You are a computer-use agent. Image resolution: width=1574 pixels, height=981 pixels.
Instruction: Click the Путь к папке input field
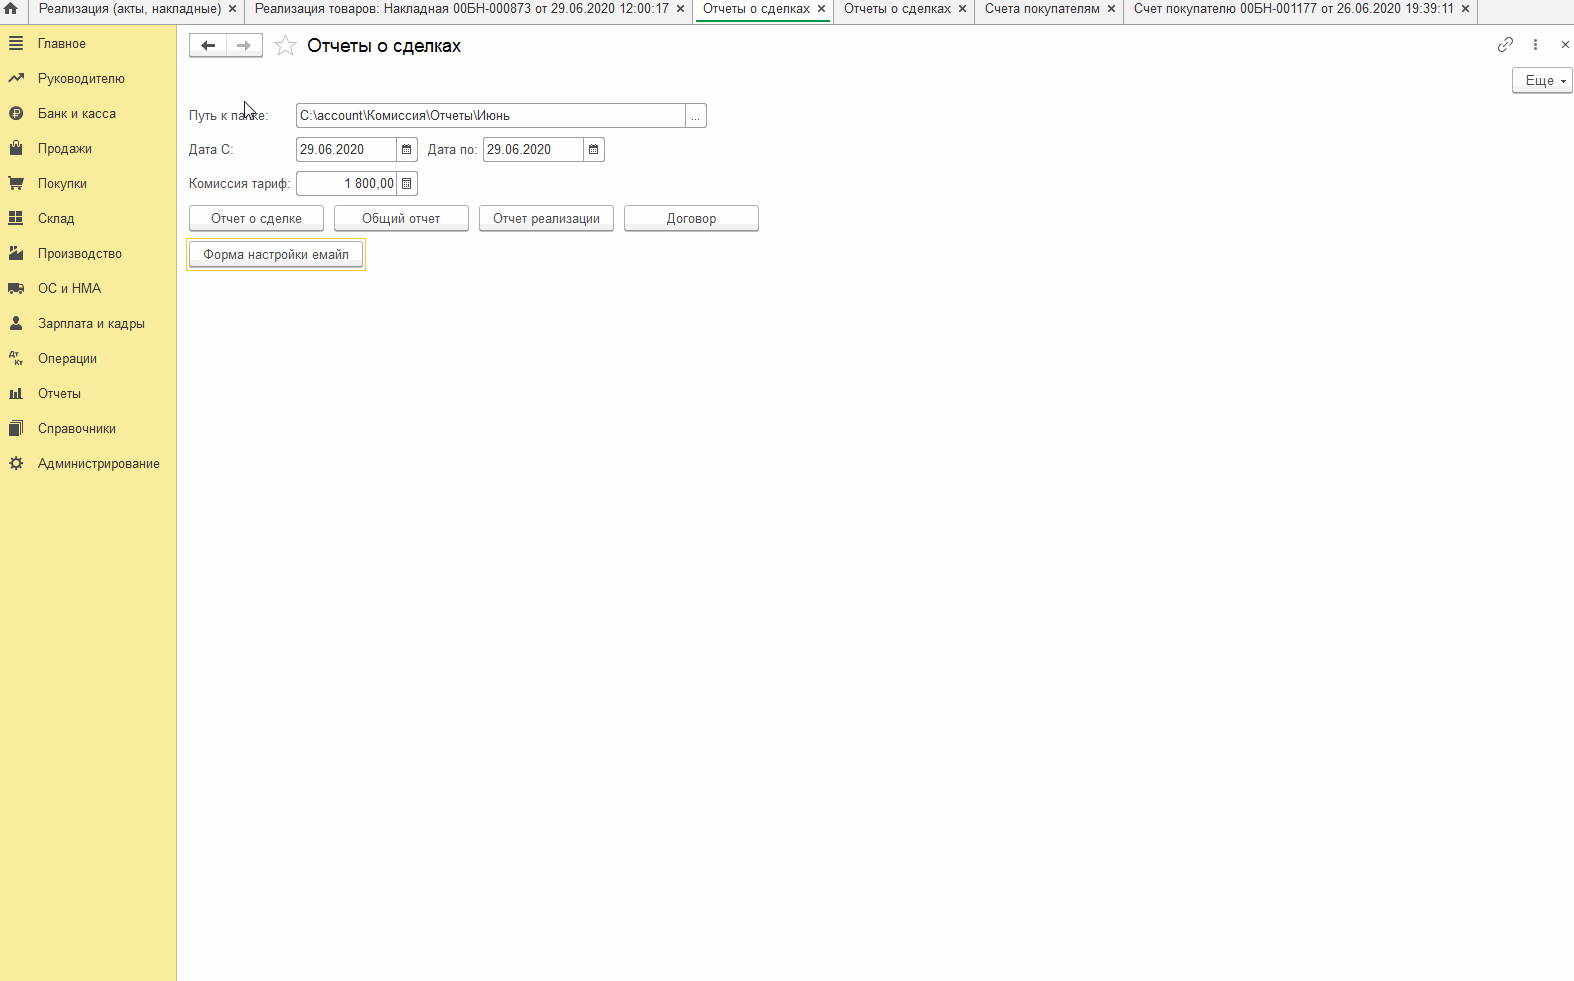490,116
